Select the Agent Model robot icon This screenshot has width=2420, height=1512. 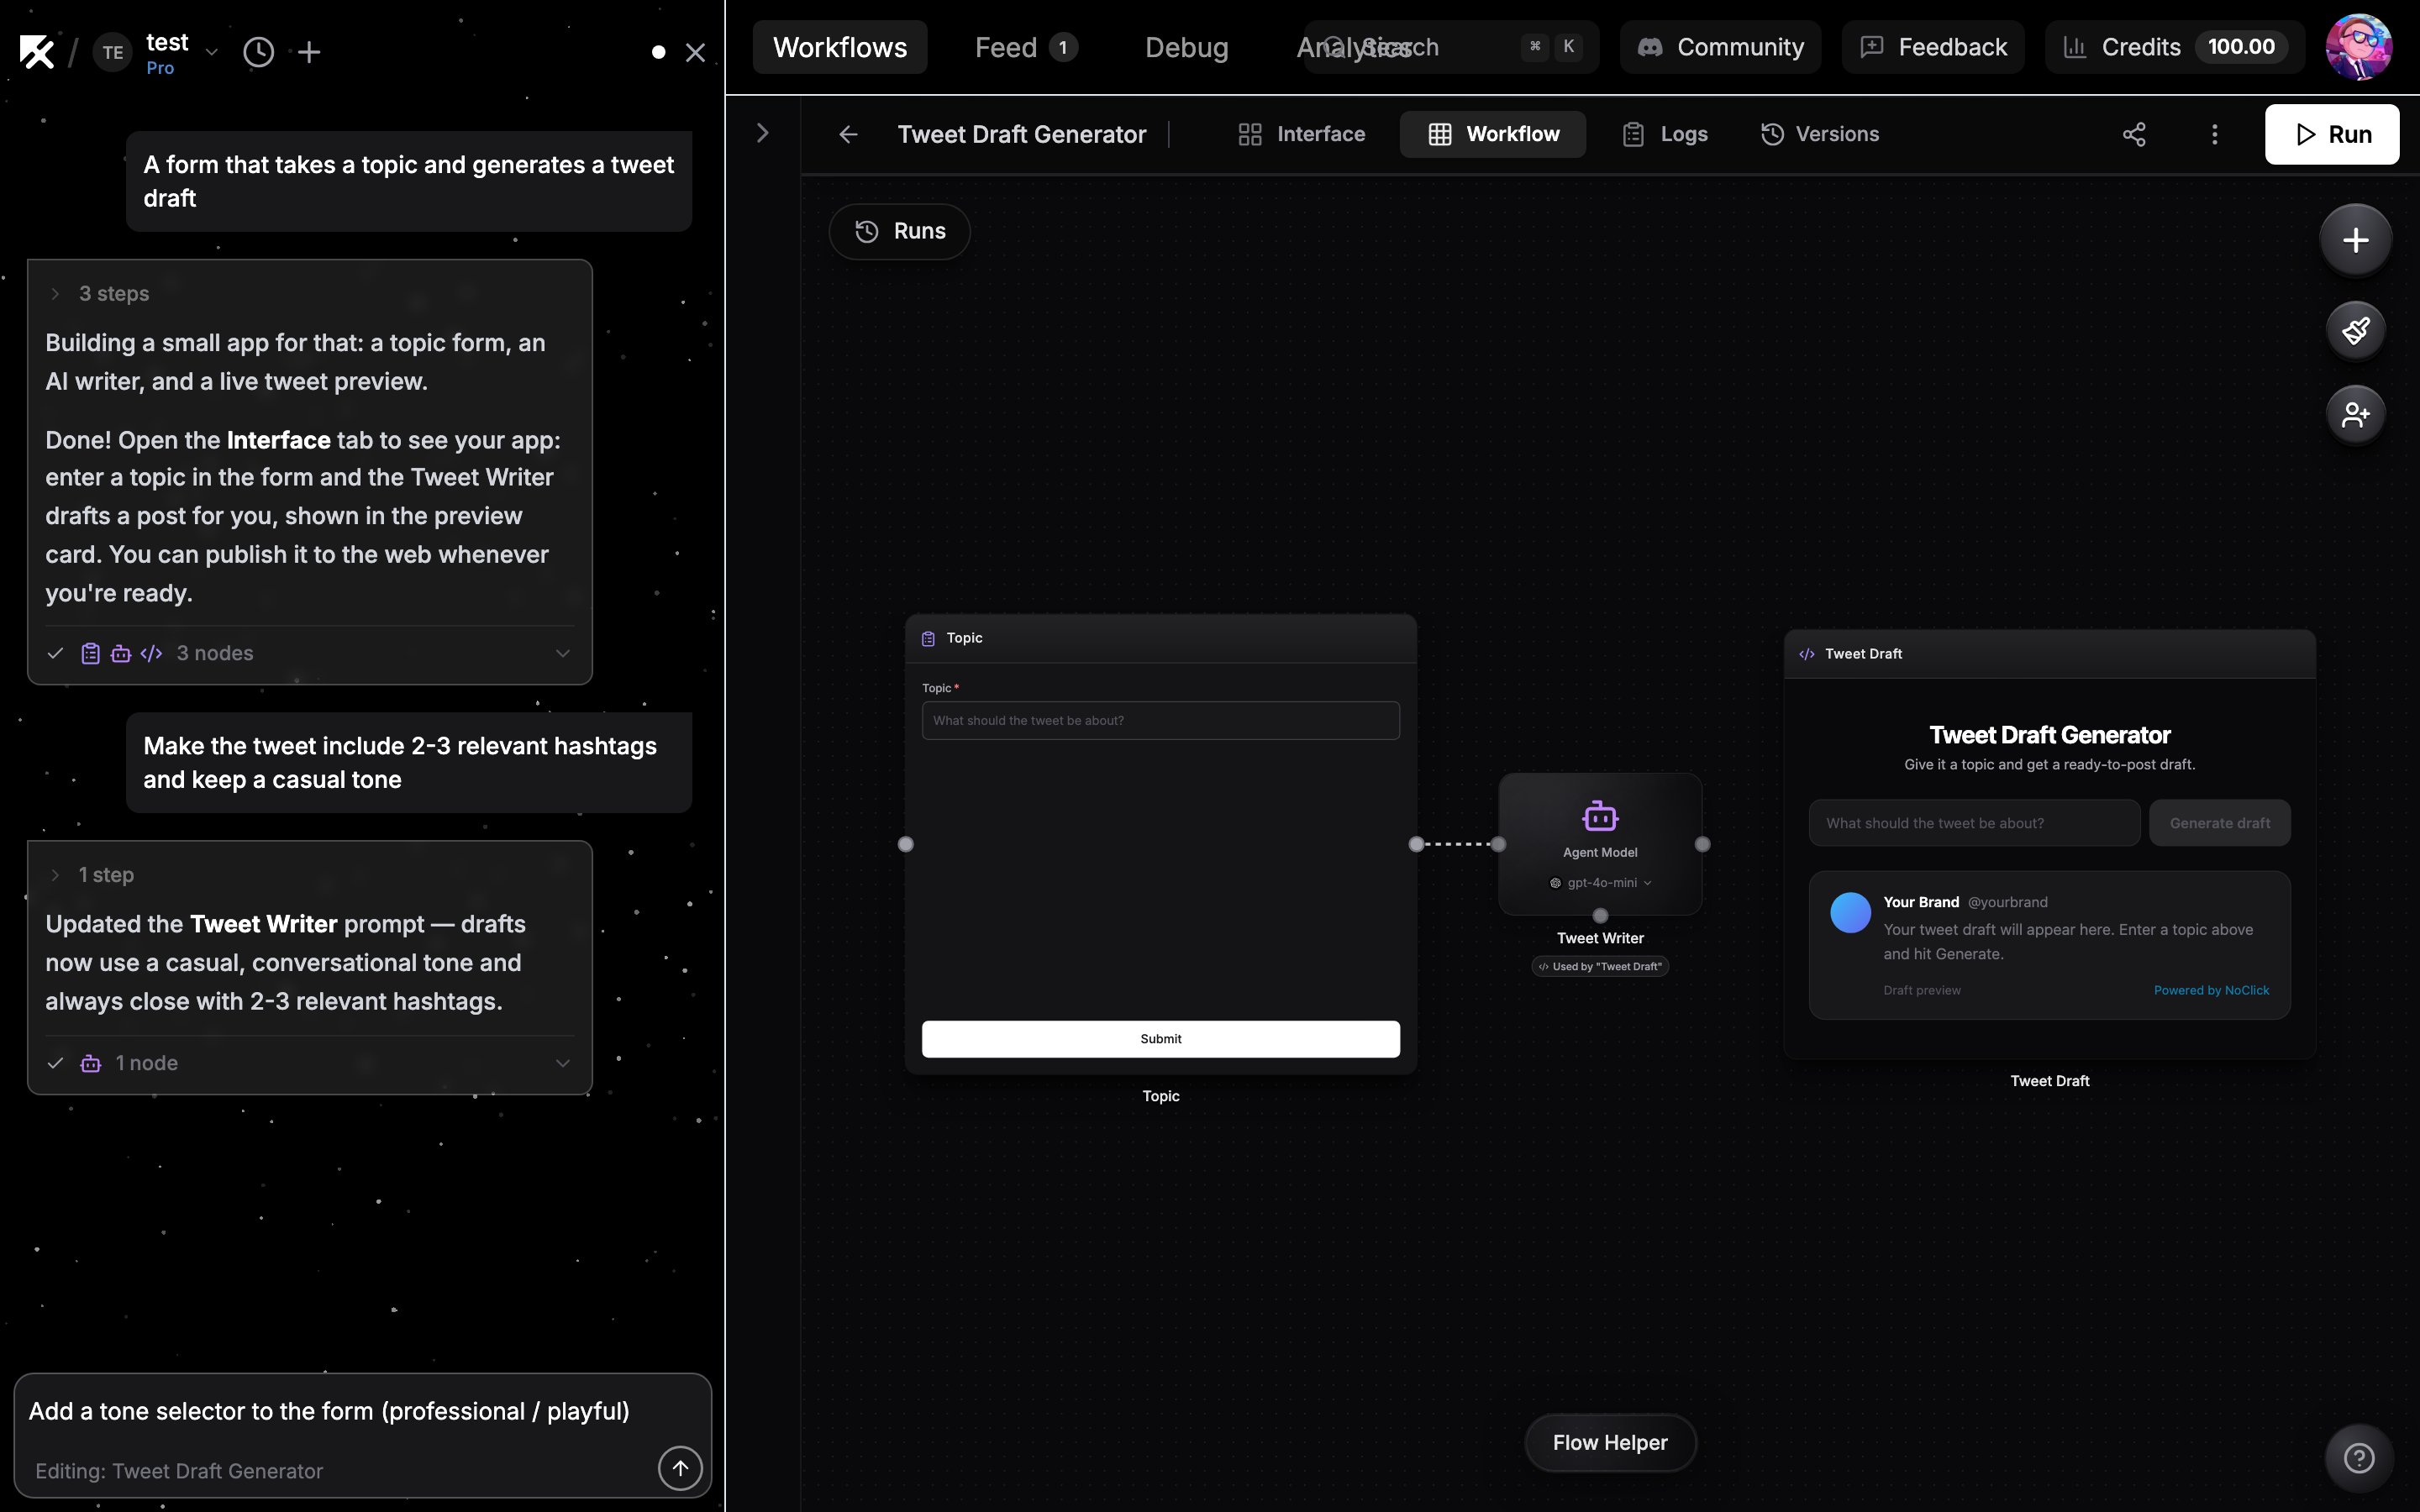click(x=1600, y=816)
